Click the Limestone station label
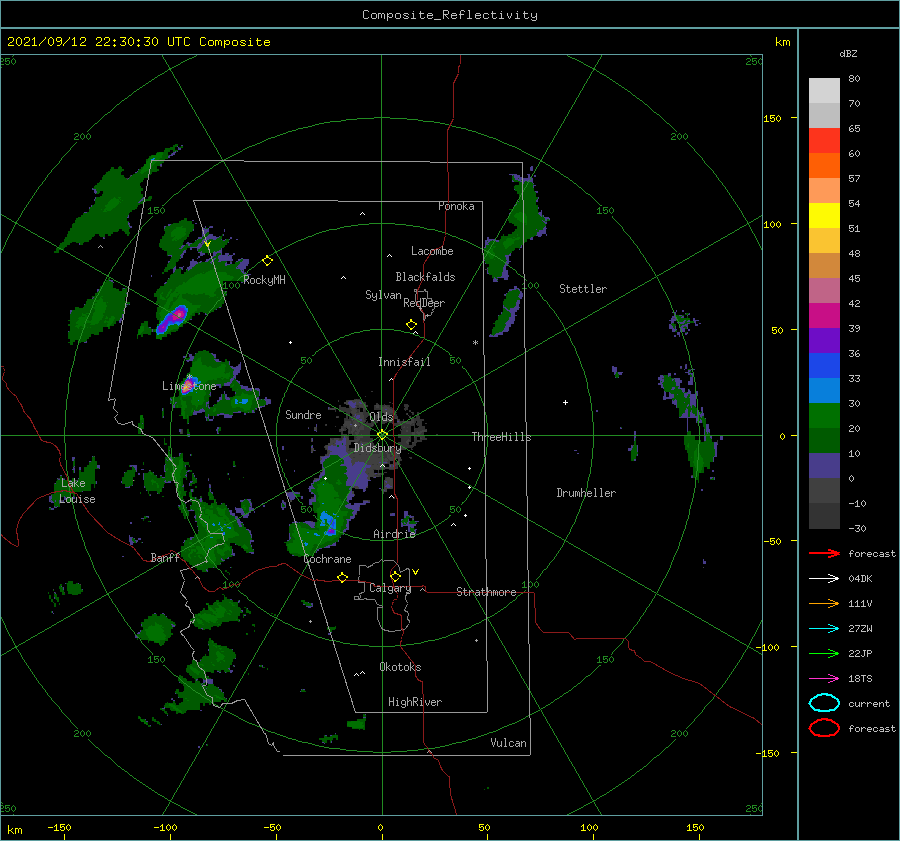 pyautogui.click(x=189, y=386)
